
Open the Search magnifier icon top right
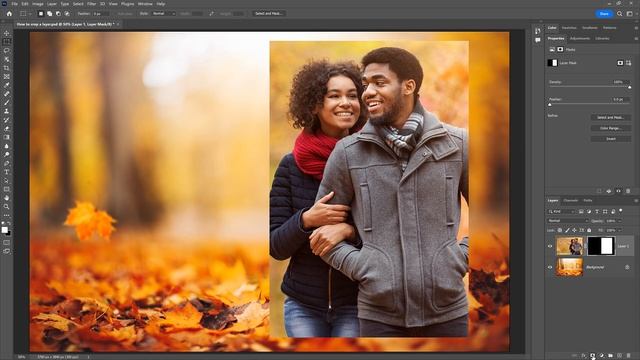(620, 13)
